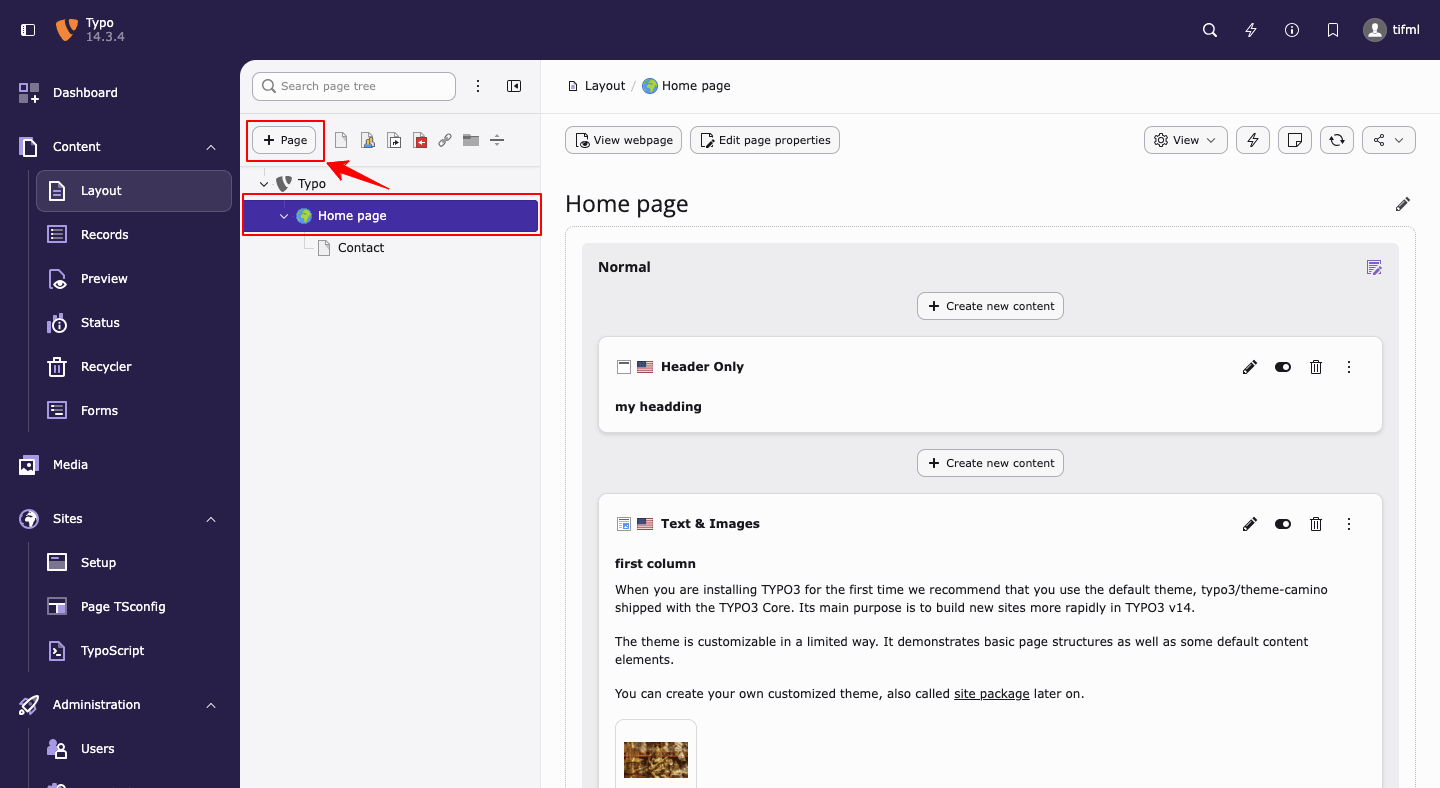Select the standard page type icon
This screenshot has height=788, width=1440.
pyautogui.click(x=341, y=141)
